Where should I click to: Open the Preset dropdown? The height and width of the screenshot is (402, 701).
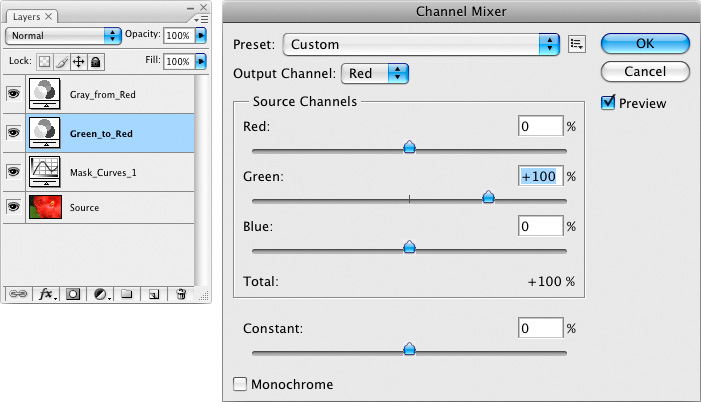pyautogui.click(x=421, y=44)
